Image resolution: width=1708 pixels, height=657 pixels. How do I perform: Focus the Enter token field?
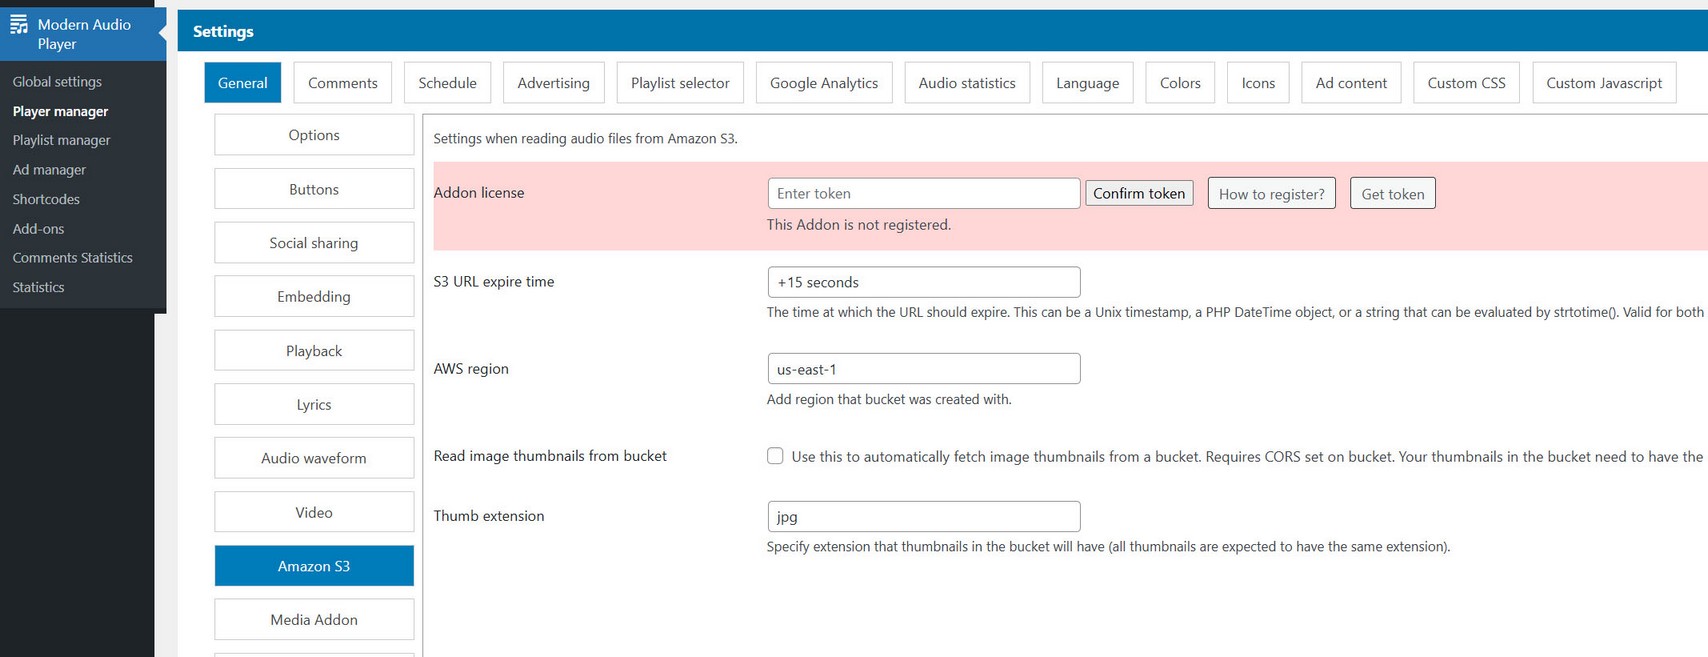pos(924,193)
